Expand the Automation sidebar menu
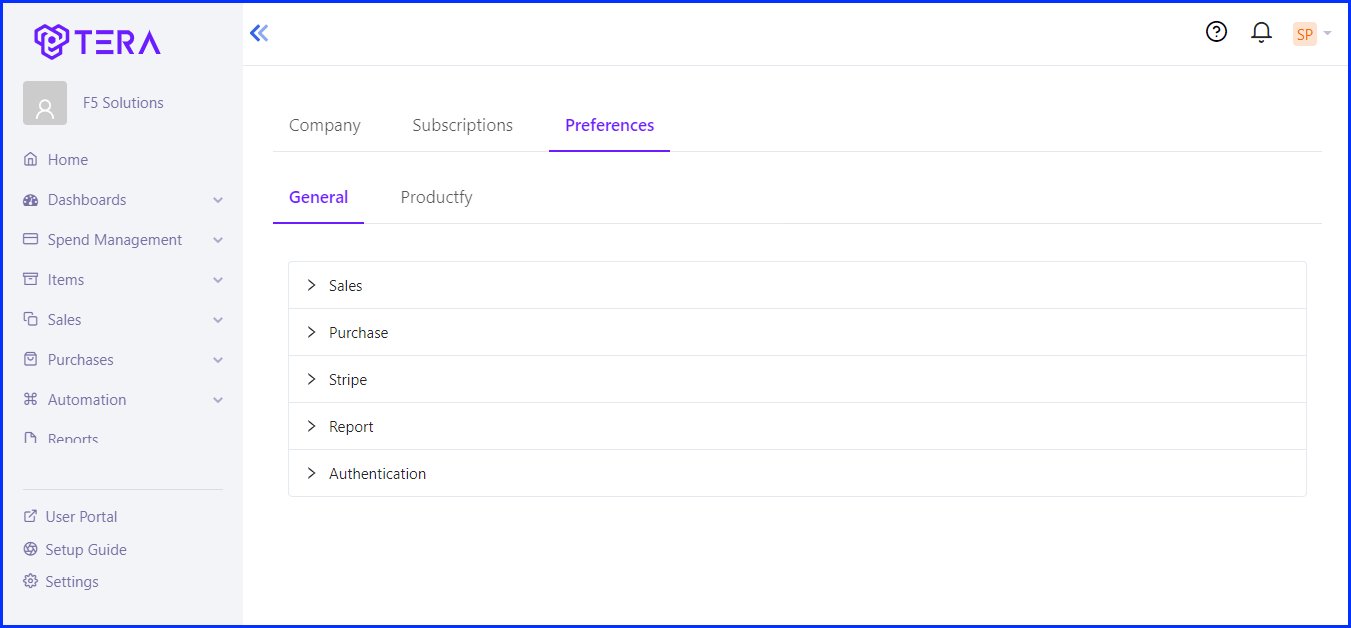Image resolution: width=1351 pixels, height=628 pixels. 123,400
